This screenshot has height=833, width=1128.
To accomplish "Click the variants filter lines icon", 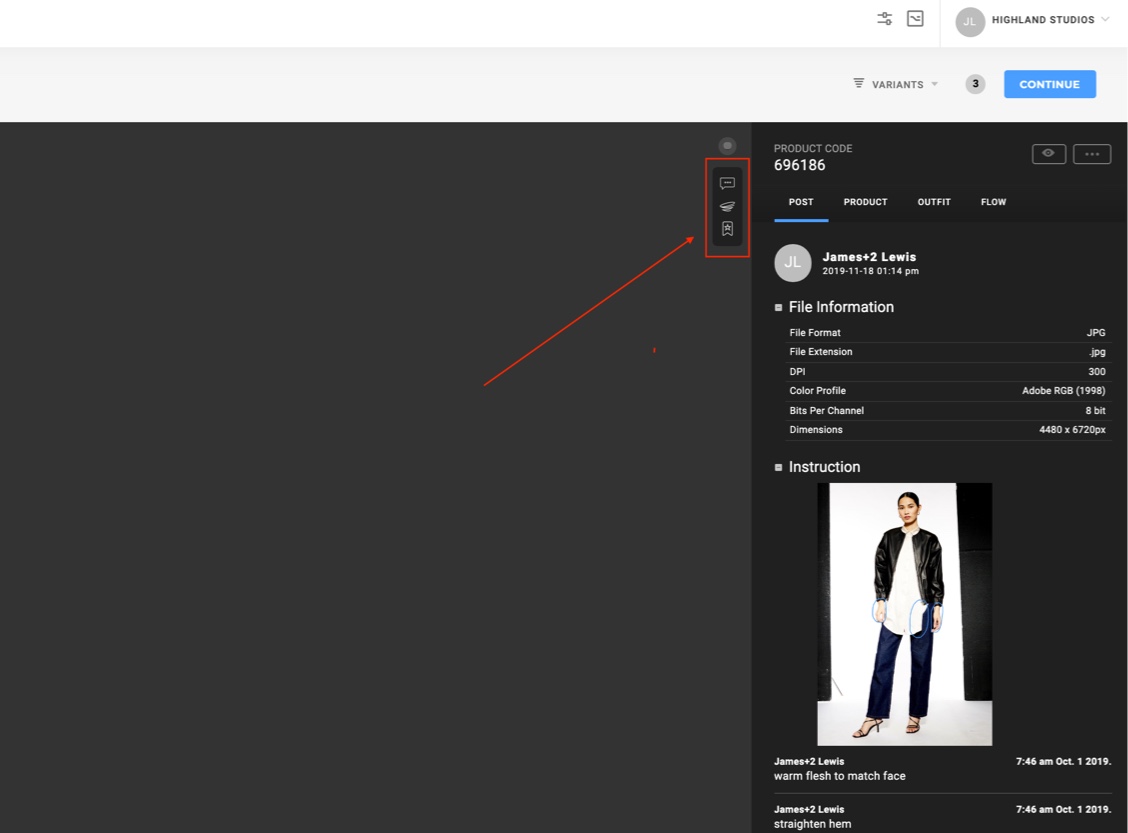I will pos(858,84).
